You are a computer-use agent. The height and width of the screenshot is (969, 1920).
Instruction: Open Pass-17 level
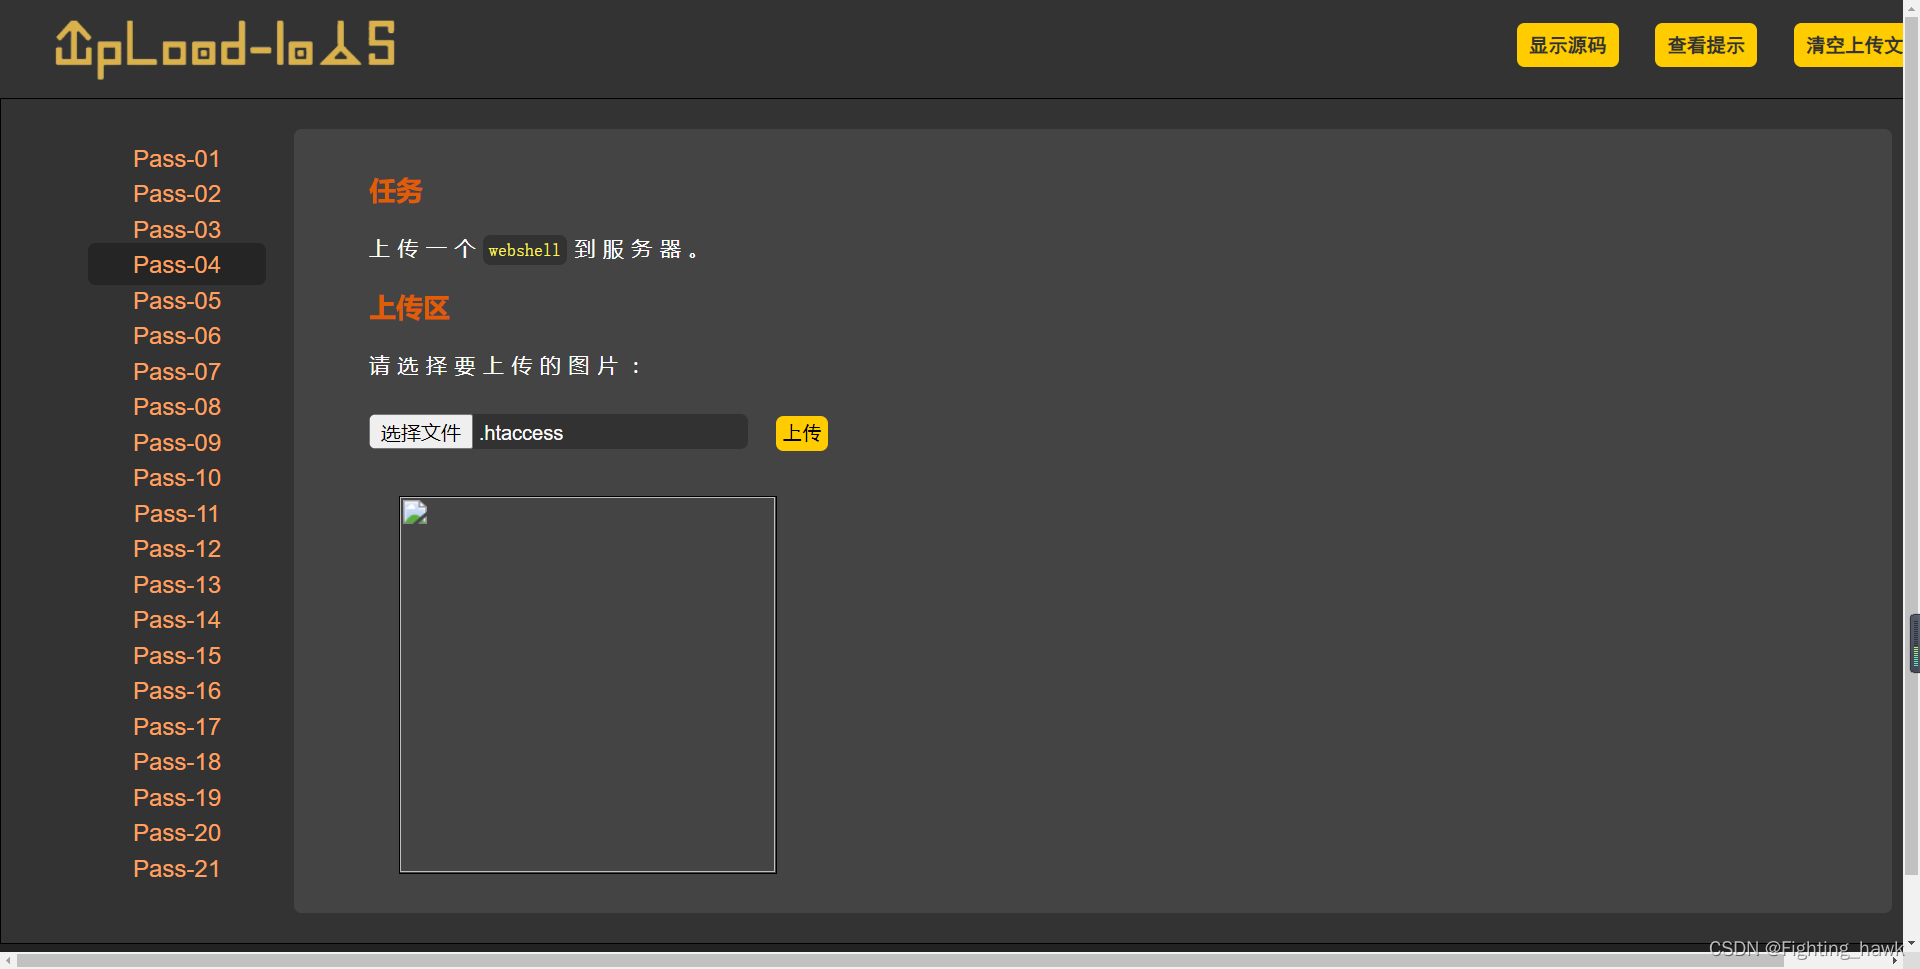(177, 727)
